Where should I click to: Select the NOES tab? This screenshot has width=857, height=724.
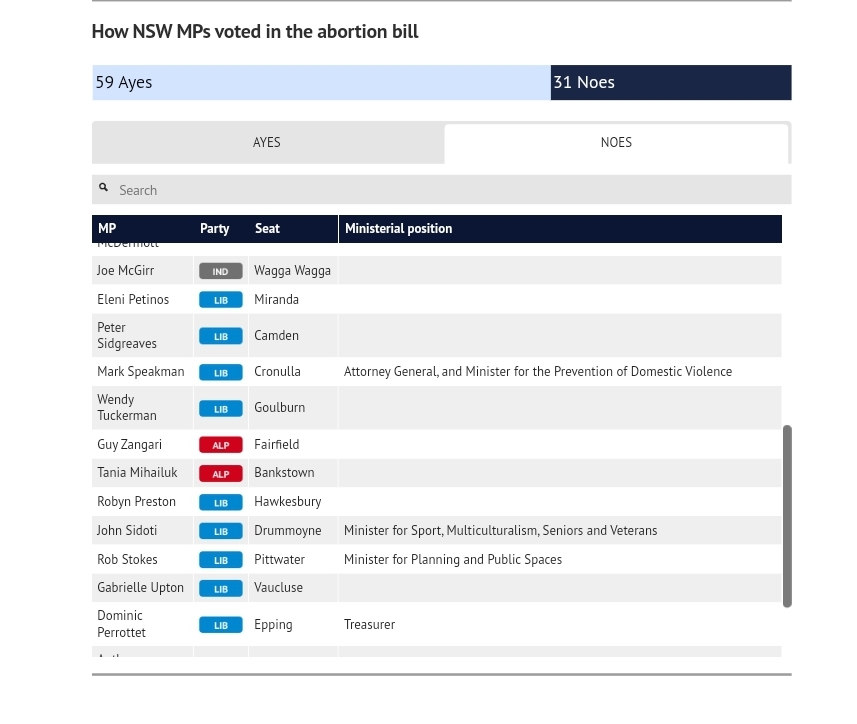click(x=616, y=143)
